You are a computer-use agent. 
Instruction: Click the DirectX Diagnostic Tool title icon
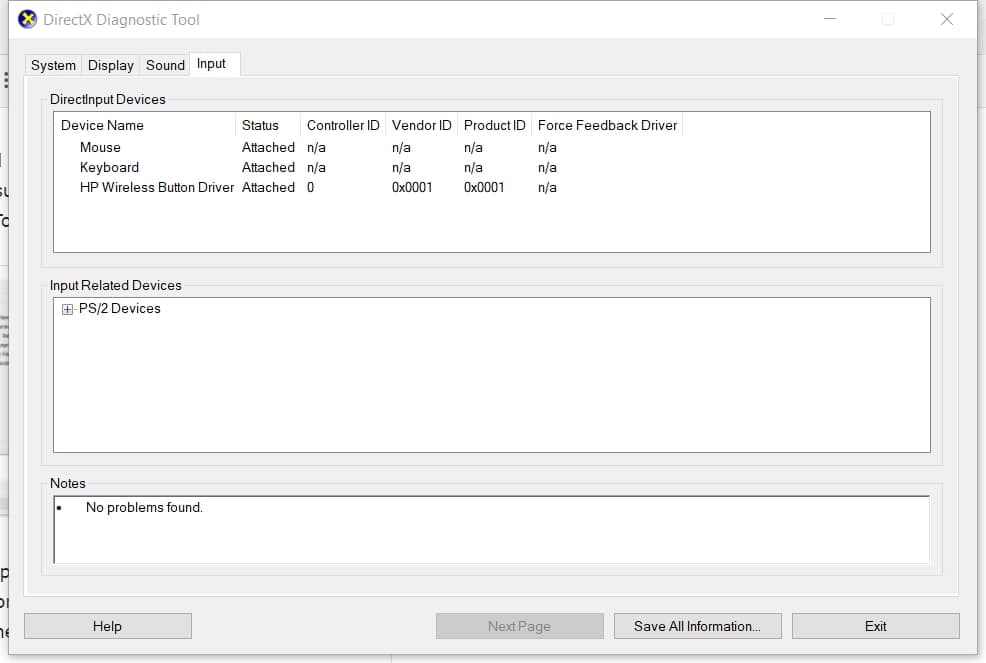[x=28, y=20]
